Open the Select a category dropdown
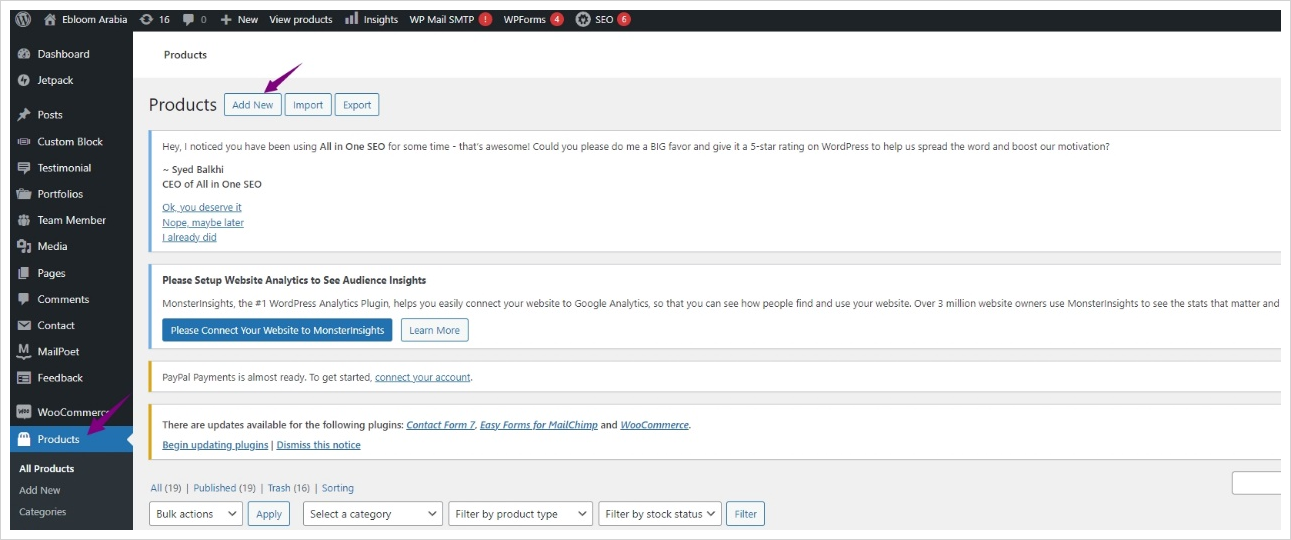This screenshot has width=1291, height=540. coord(373,514)
